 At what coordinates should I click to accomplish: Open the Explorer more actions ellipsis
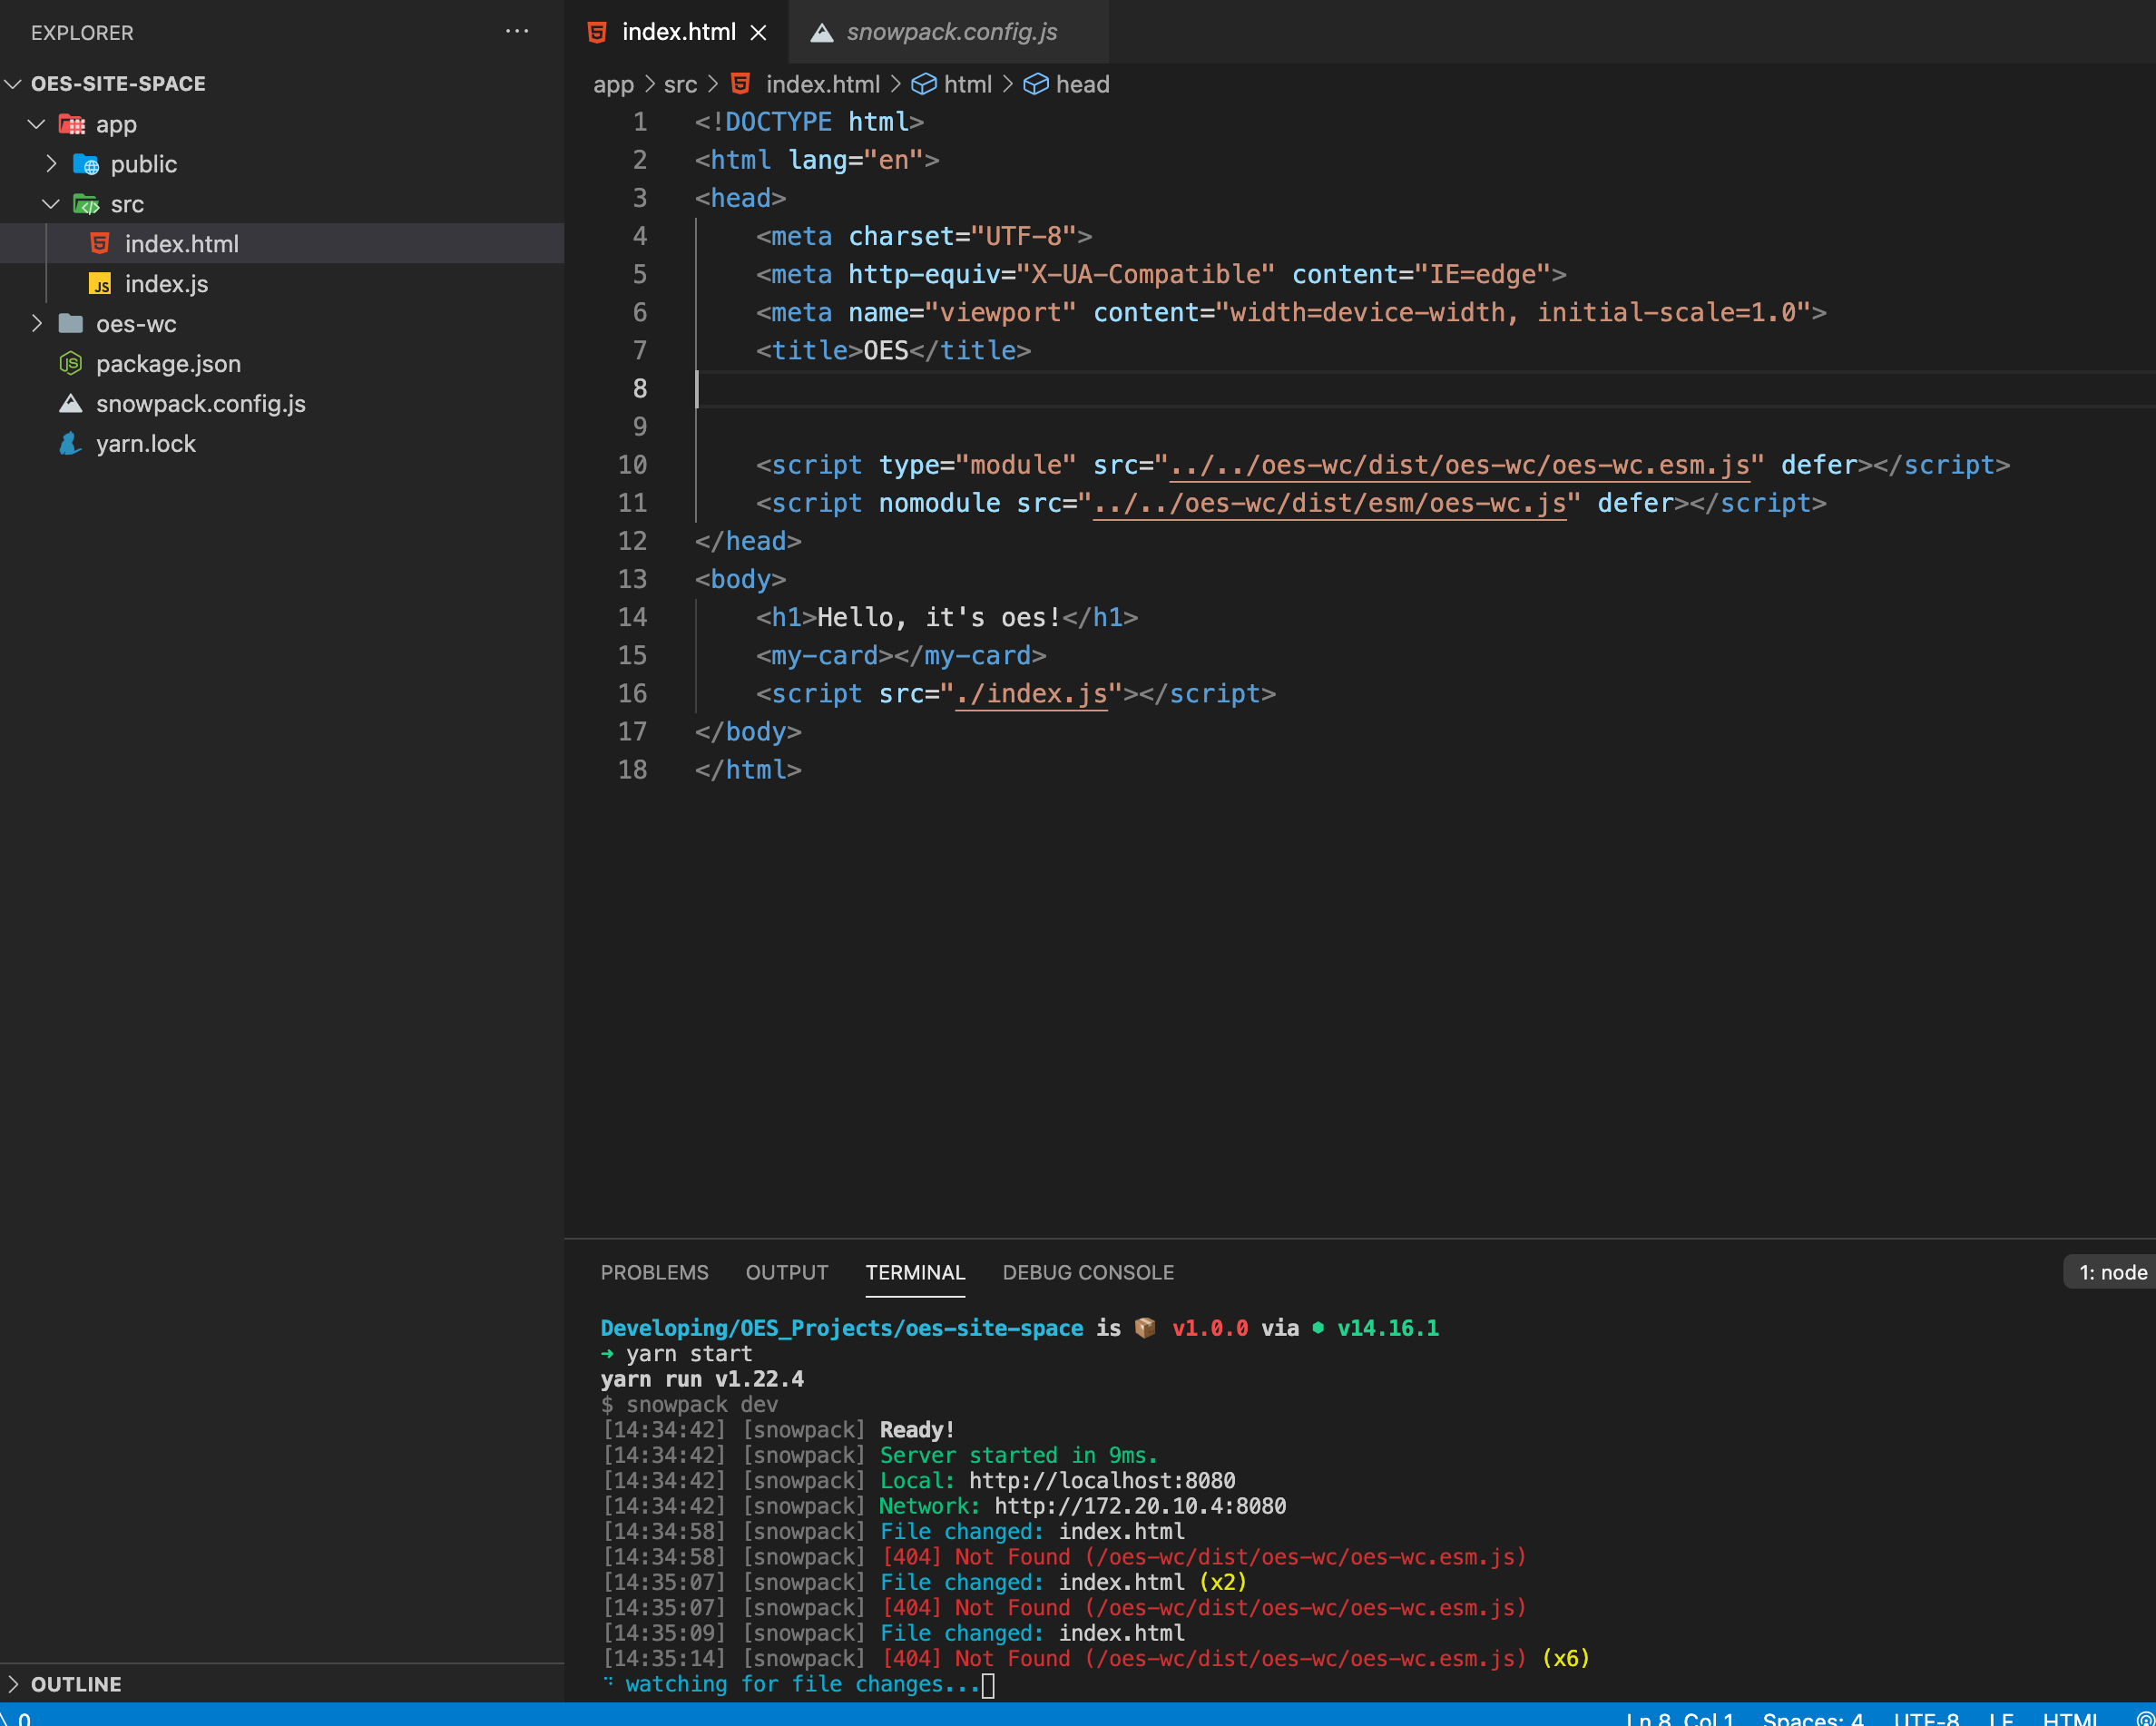point(517,31)
